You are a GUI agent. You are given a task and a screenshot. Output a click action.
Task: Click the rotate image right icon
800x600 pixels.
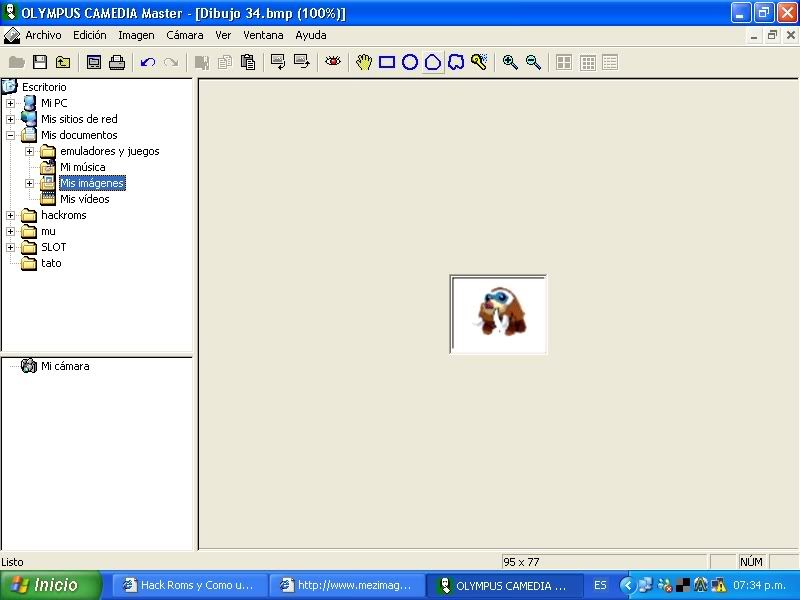[x=302, y=62]
